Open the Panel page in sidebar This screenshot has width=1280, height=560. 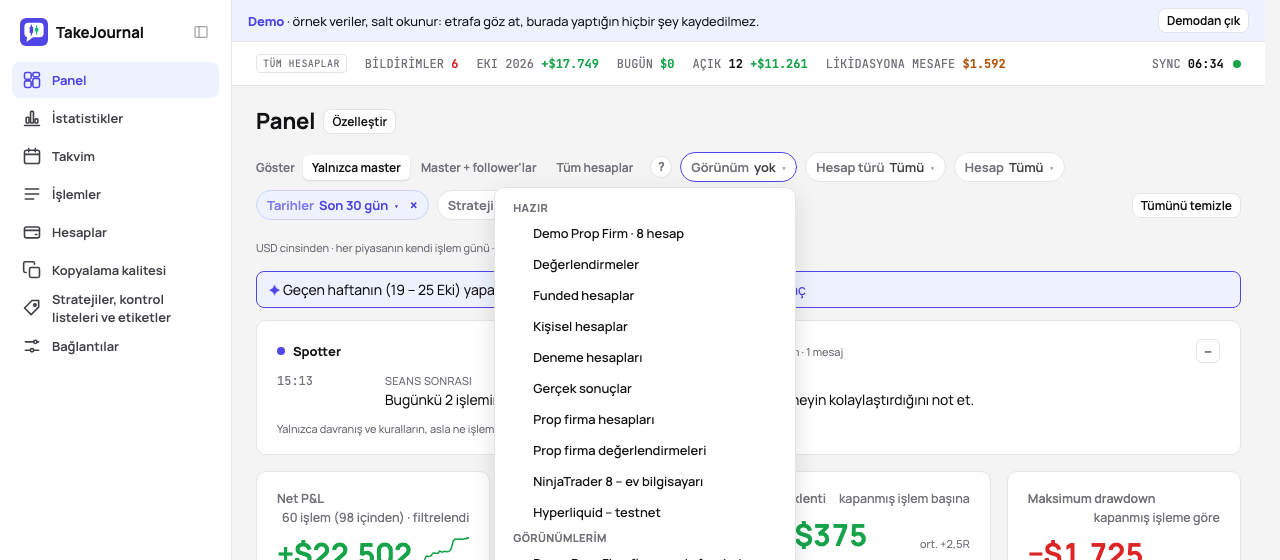115,80
